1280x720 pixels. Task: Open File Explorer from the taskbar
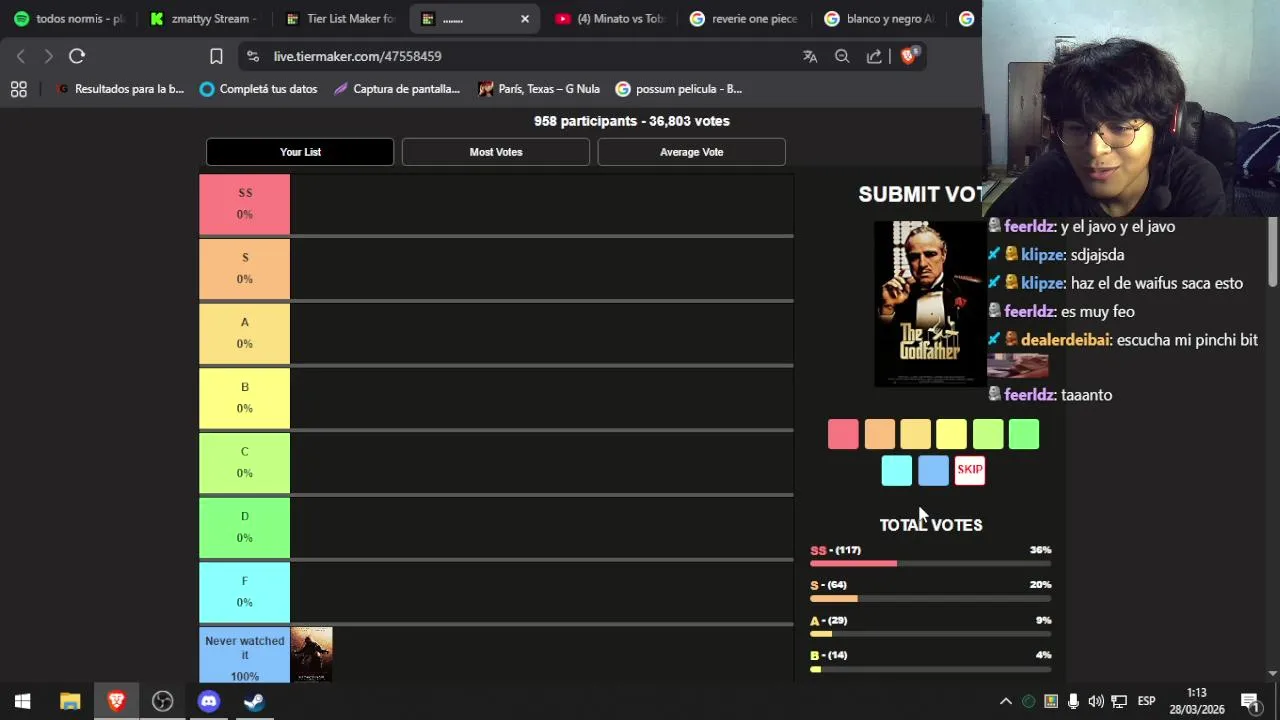click(70, 701)
